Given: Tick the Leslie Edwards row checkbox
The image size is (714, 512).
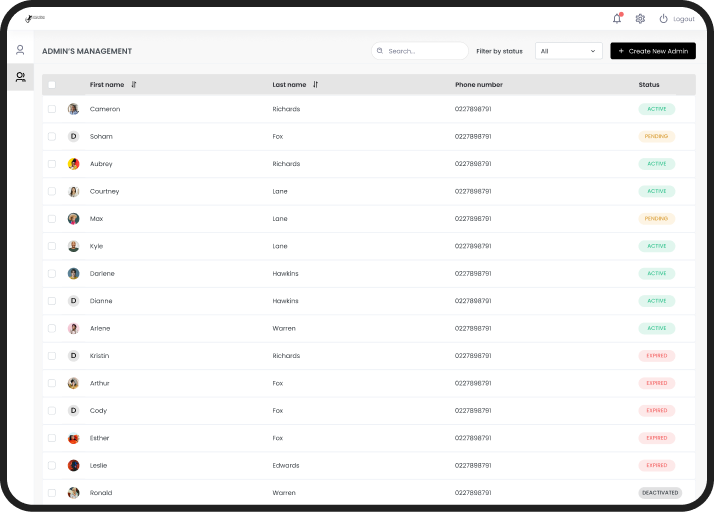Looking at the screenshot, I should [52, 466].
